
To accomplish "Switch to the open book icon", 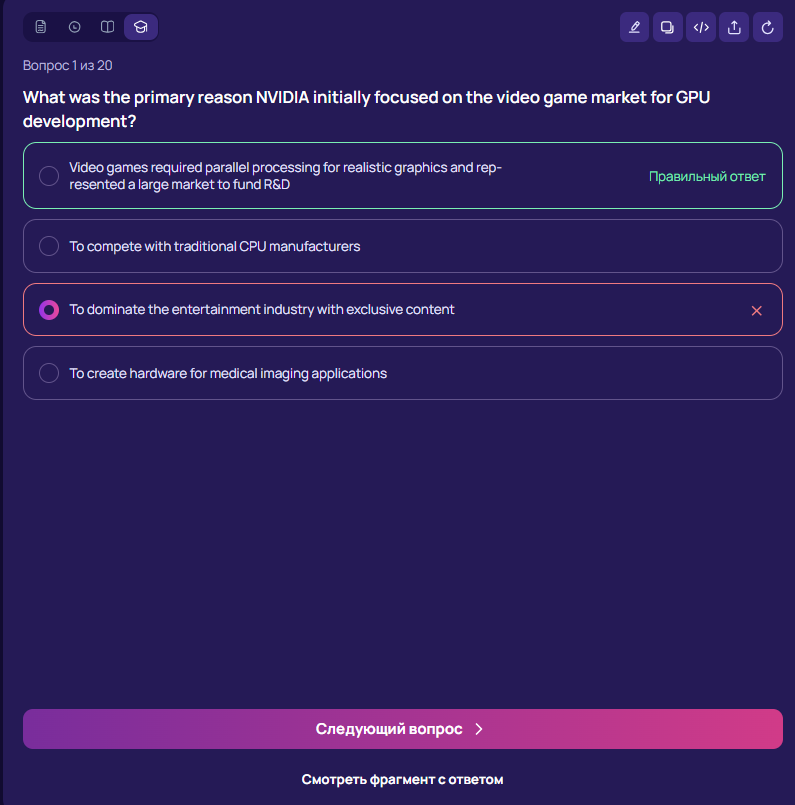I will (107, 27).
